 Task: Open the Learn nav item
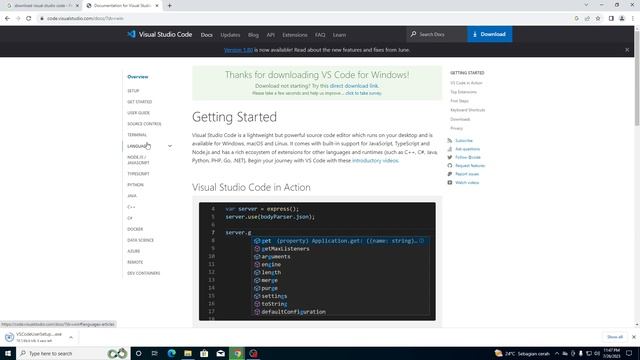click(339, 35)
